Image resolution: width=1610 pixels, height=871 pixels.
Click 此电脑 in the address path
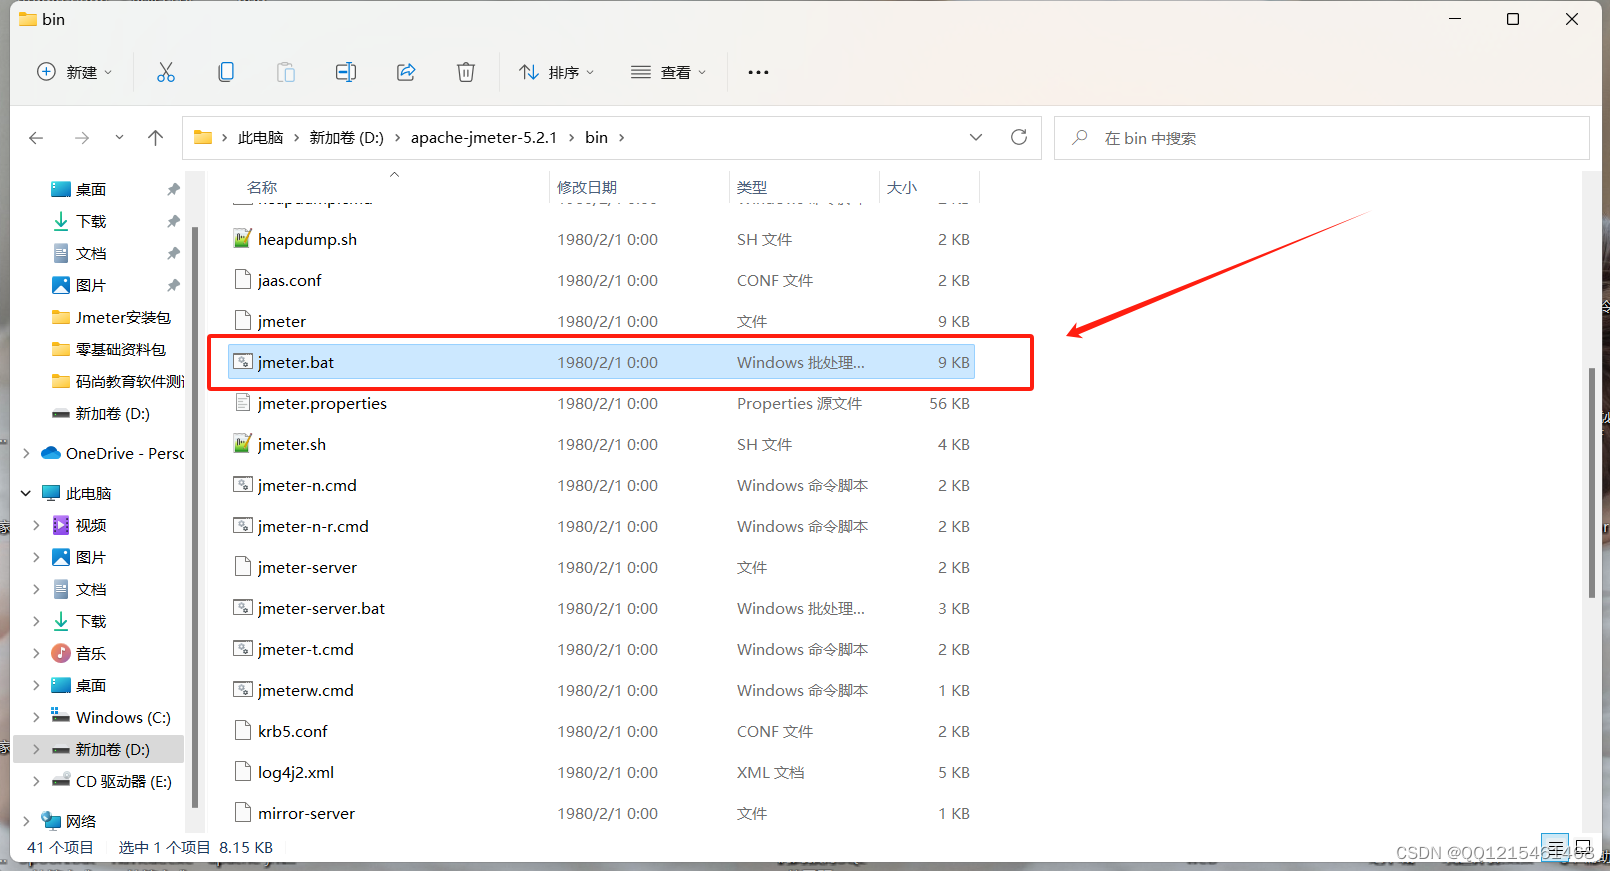[x=260, y=138]
